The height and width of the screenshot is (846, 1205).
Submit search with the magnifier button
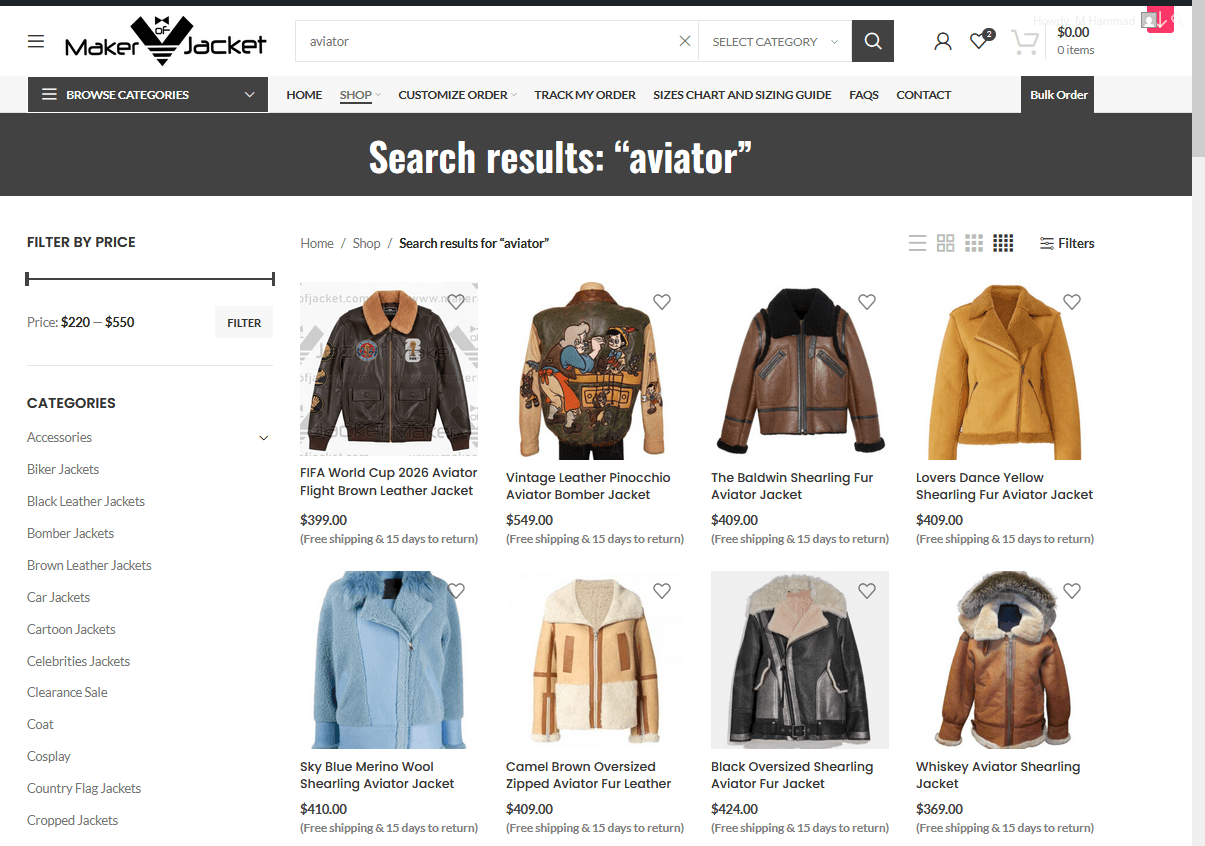[873, 41]
